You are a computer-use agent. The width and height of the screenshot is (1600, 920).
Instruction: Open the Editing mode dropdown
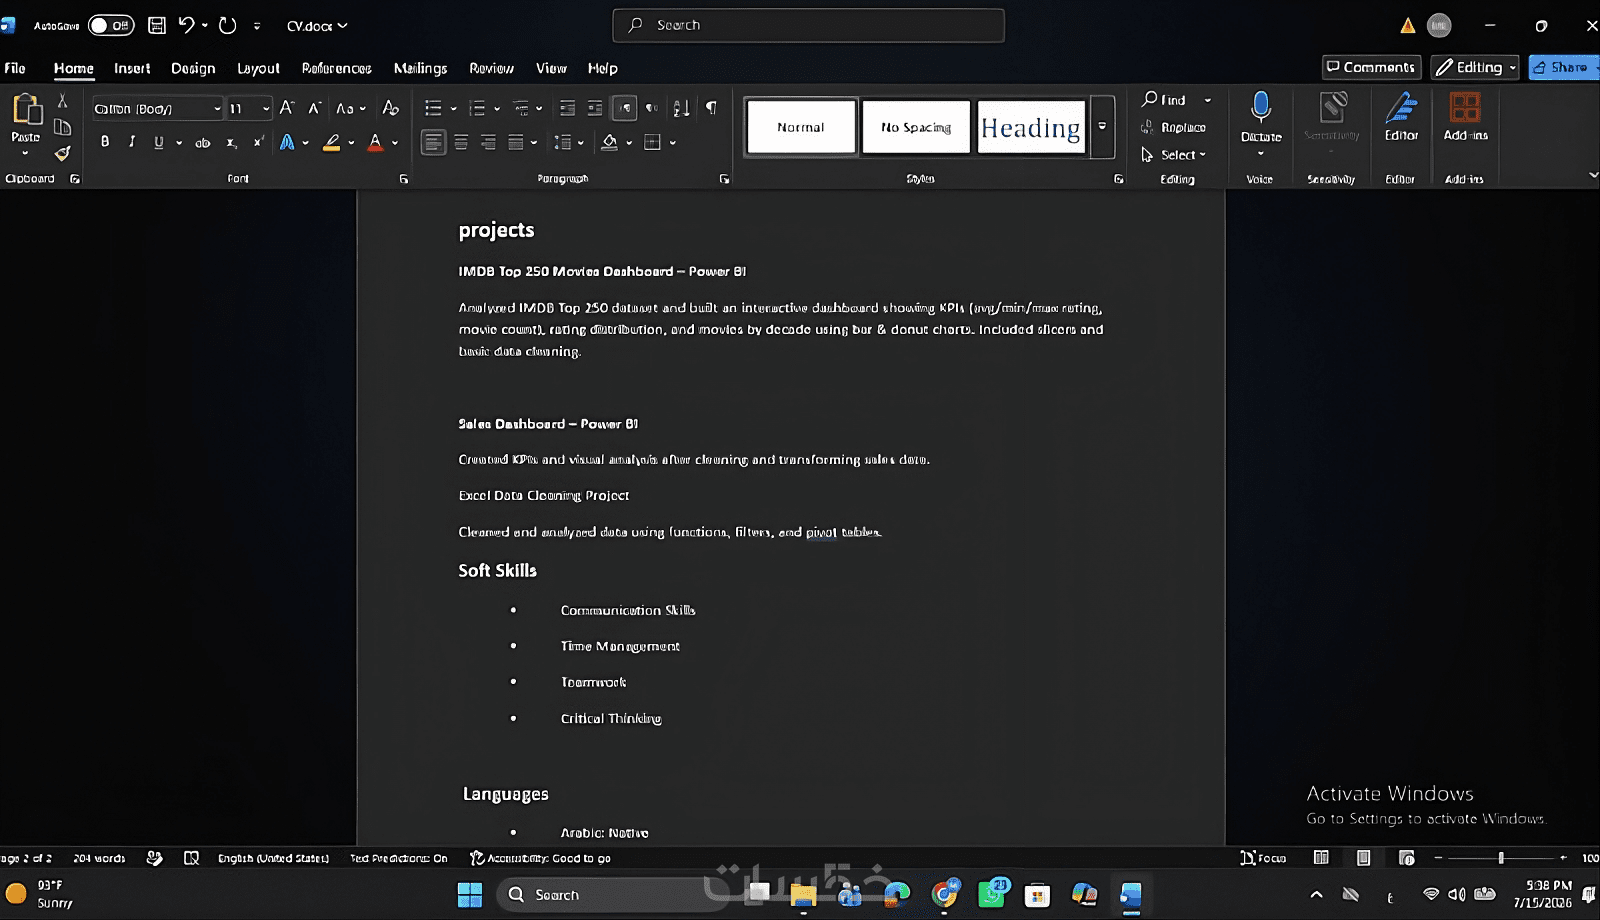(1475, 67)
